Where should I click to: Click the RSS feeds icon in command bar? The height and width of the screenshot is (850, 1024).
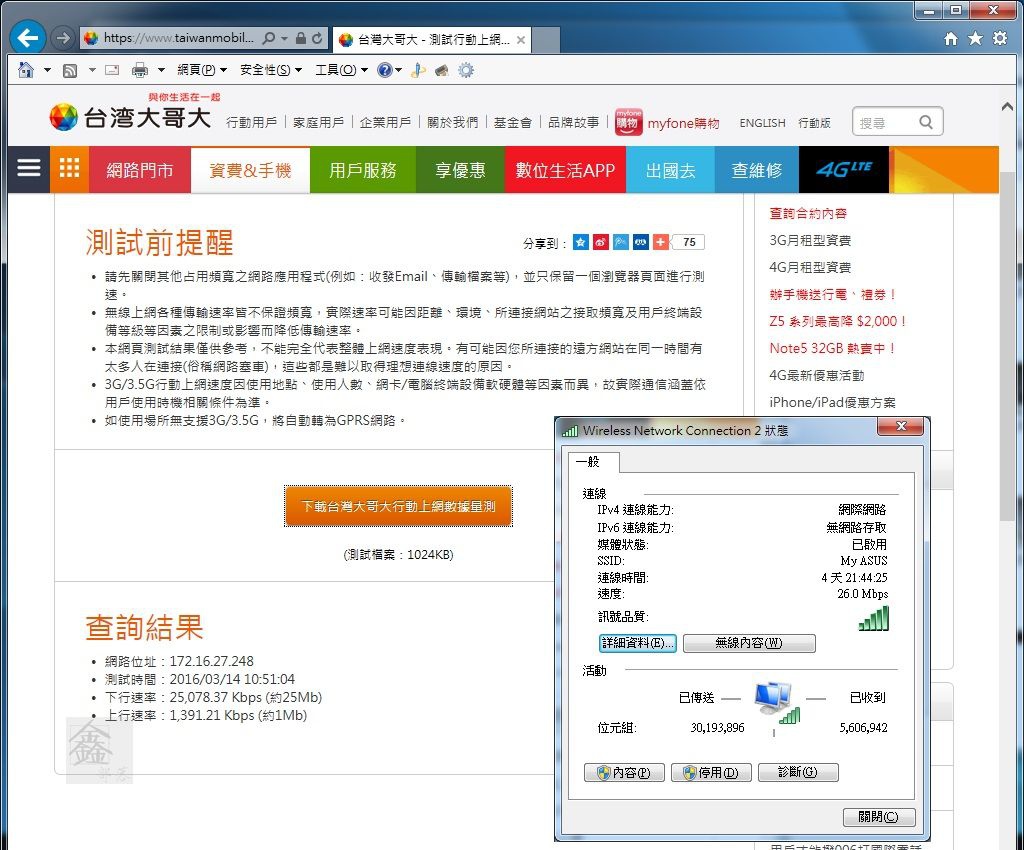click(x=70, y=71)
